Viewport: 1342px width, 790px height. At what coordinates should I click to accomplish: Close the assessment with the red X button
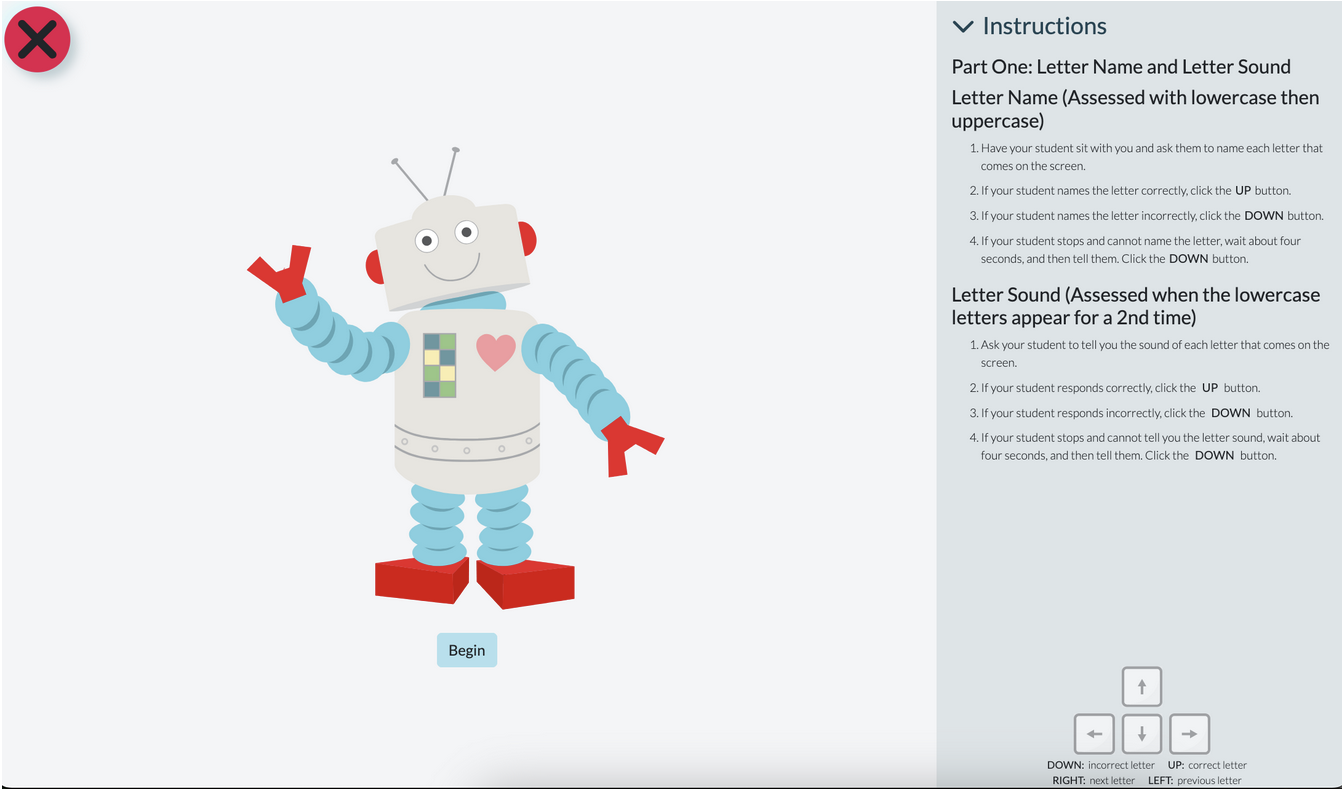tap(37, 40)
